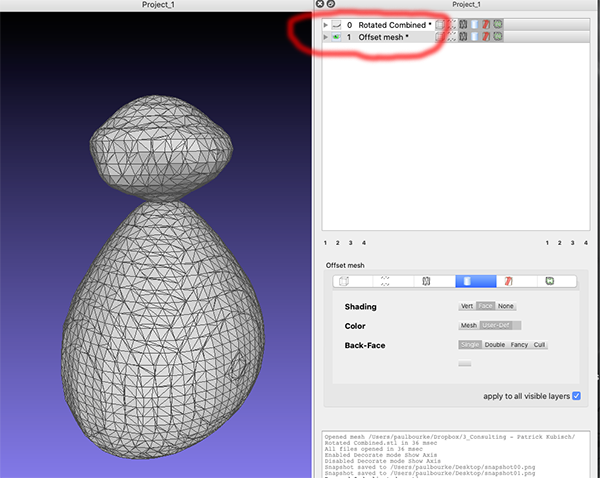
Task: Toggle wireframe rendering for Rotated Combined layer
Action: 463,25
